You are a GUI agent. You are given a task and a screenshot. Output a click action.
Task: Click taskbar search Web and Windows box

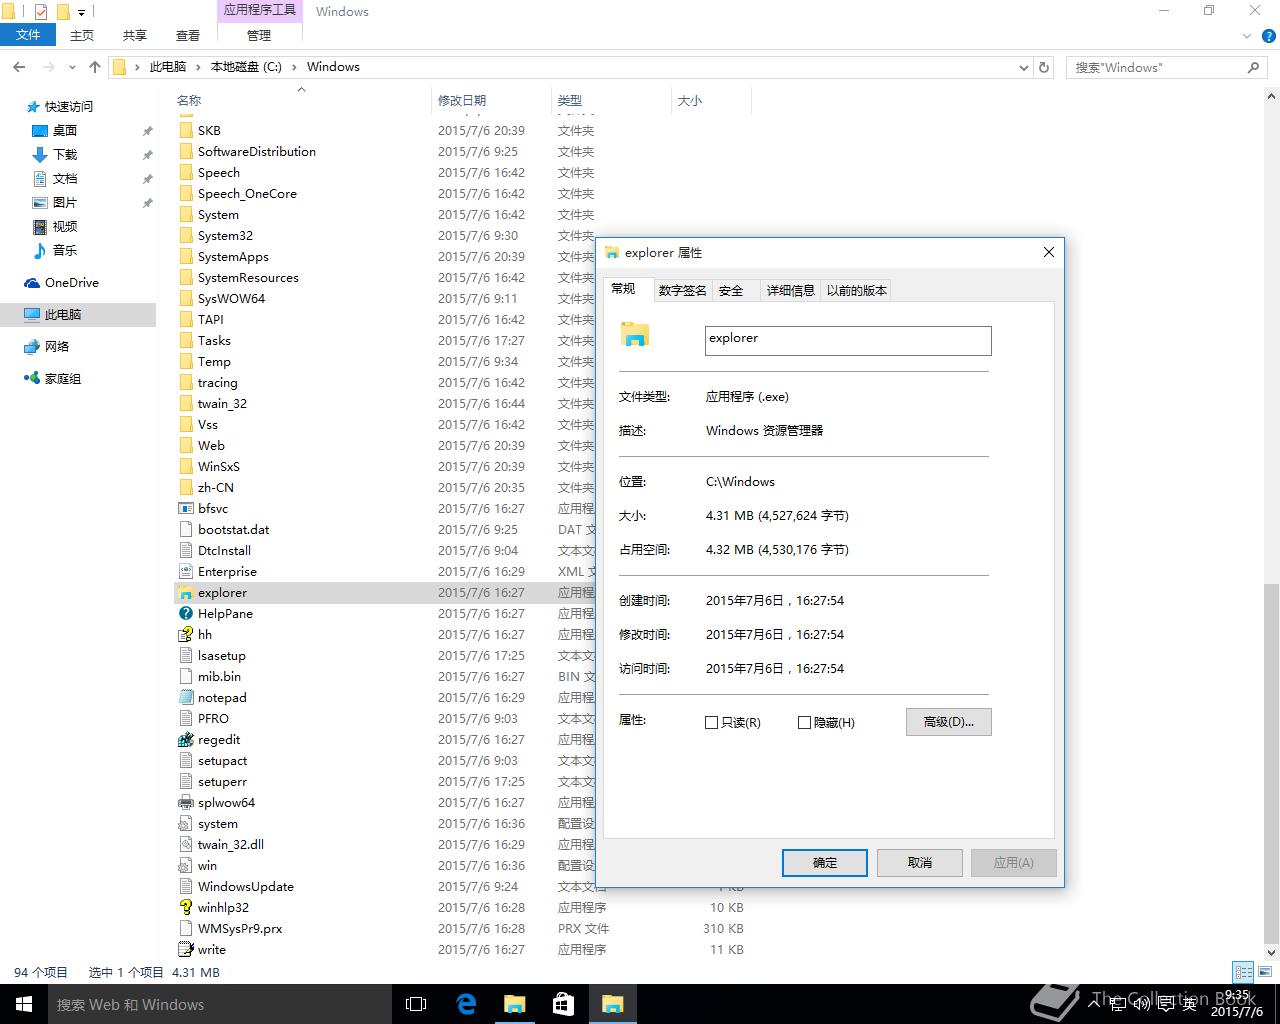tap(219, 1004)
